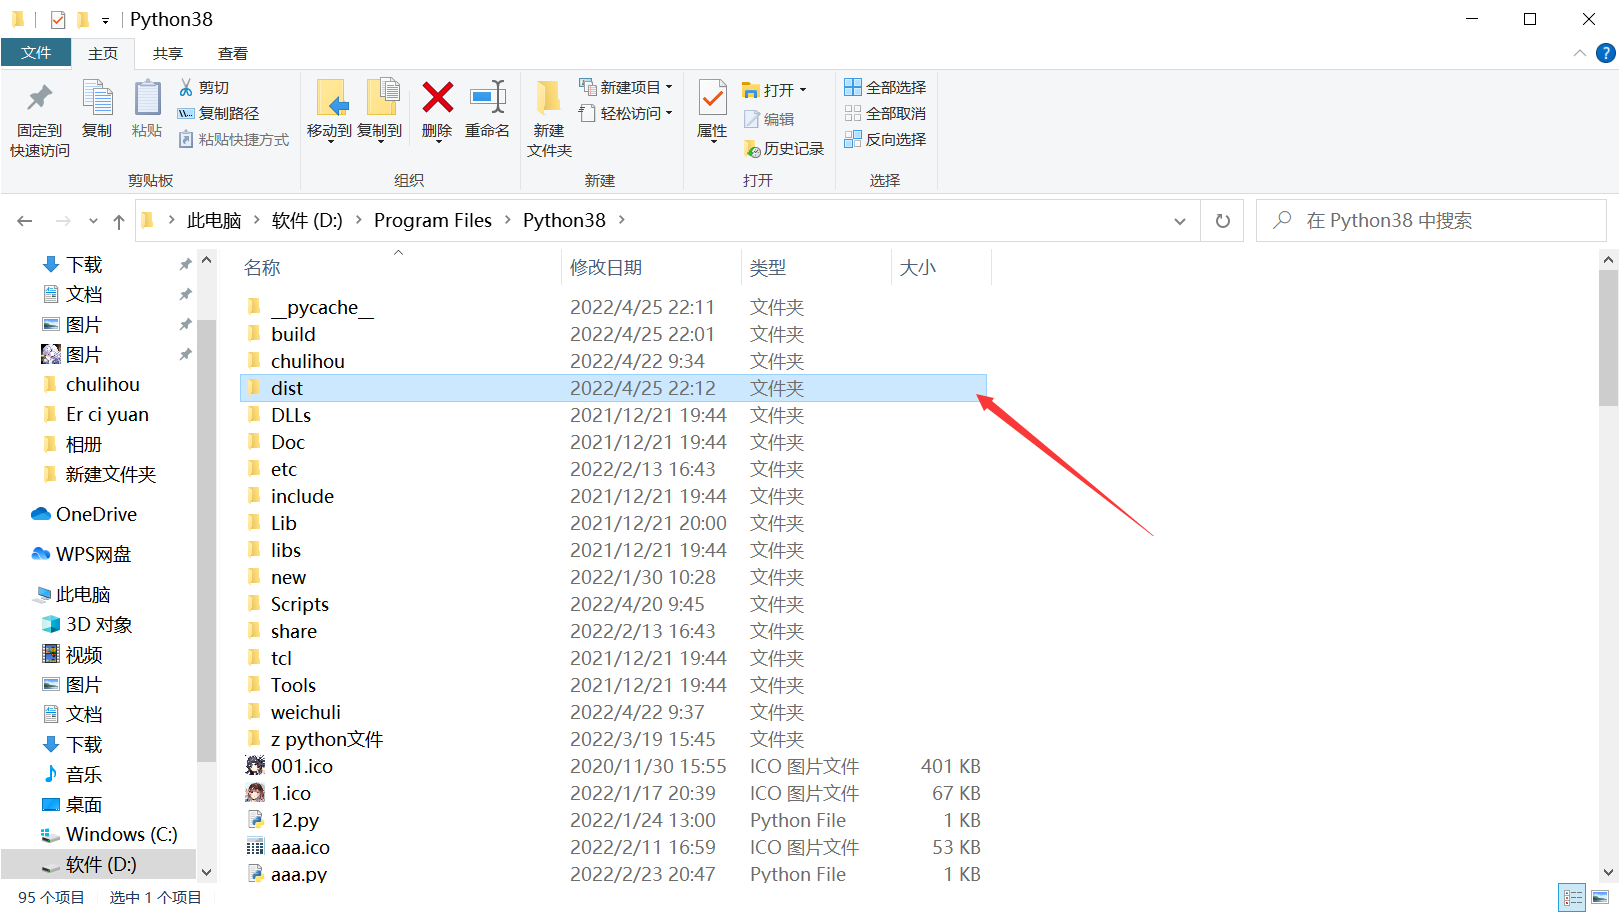The height and width of the screenshot is (913, 1620).
Task: Click 反向选择 (Invert Selection)
Action: pyautogui.click(x=886, y=139)
